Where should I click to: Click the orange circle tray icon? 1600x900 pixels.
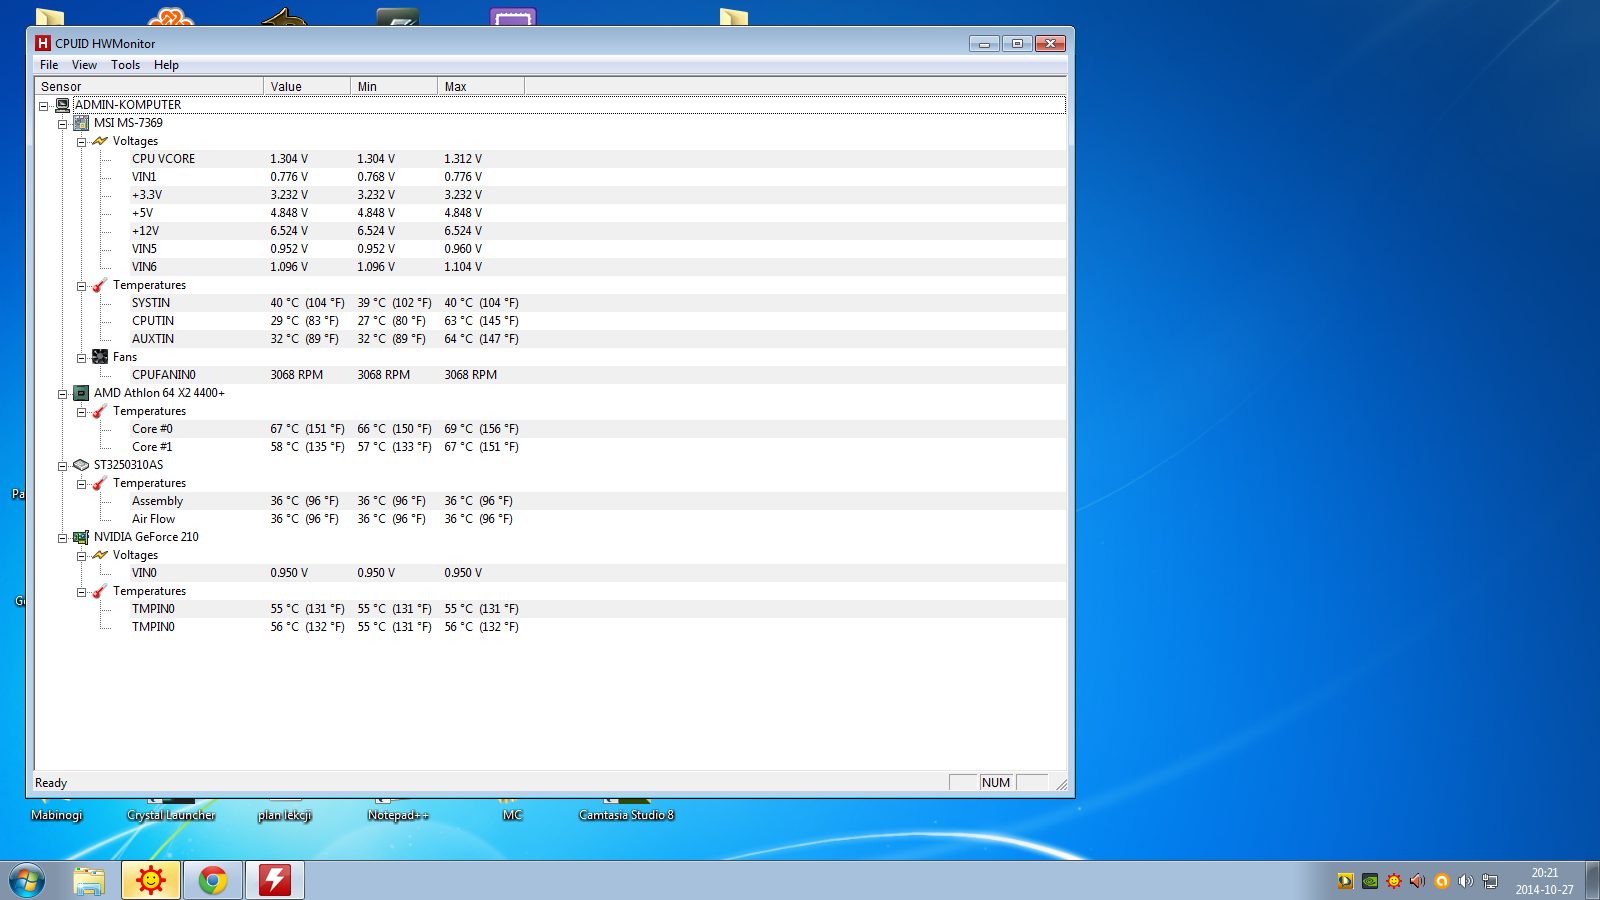[1442, 881]
